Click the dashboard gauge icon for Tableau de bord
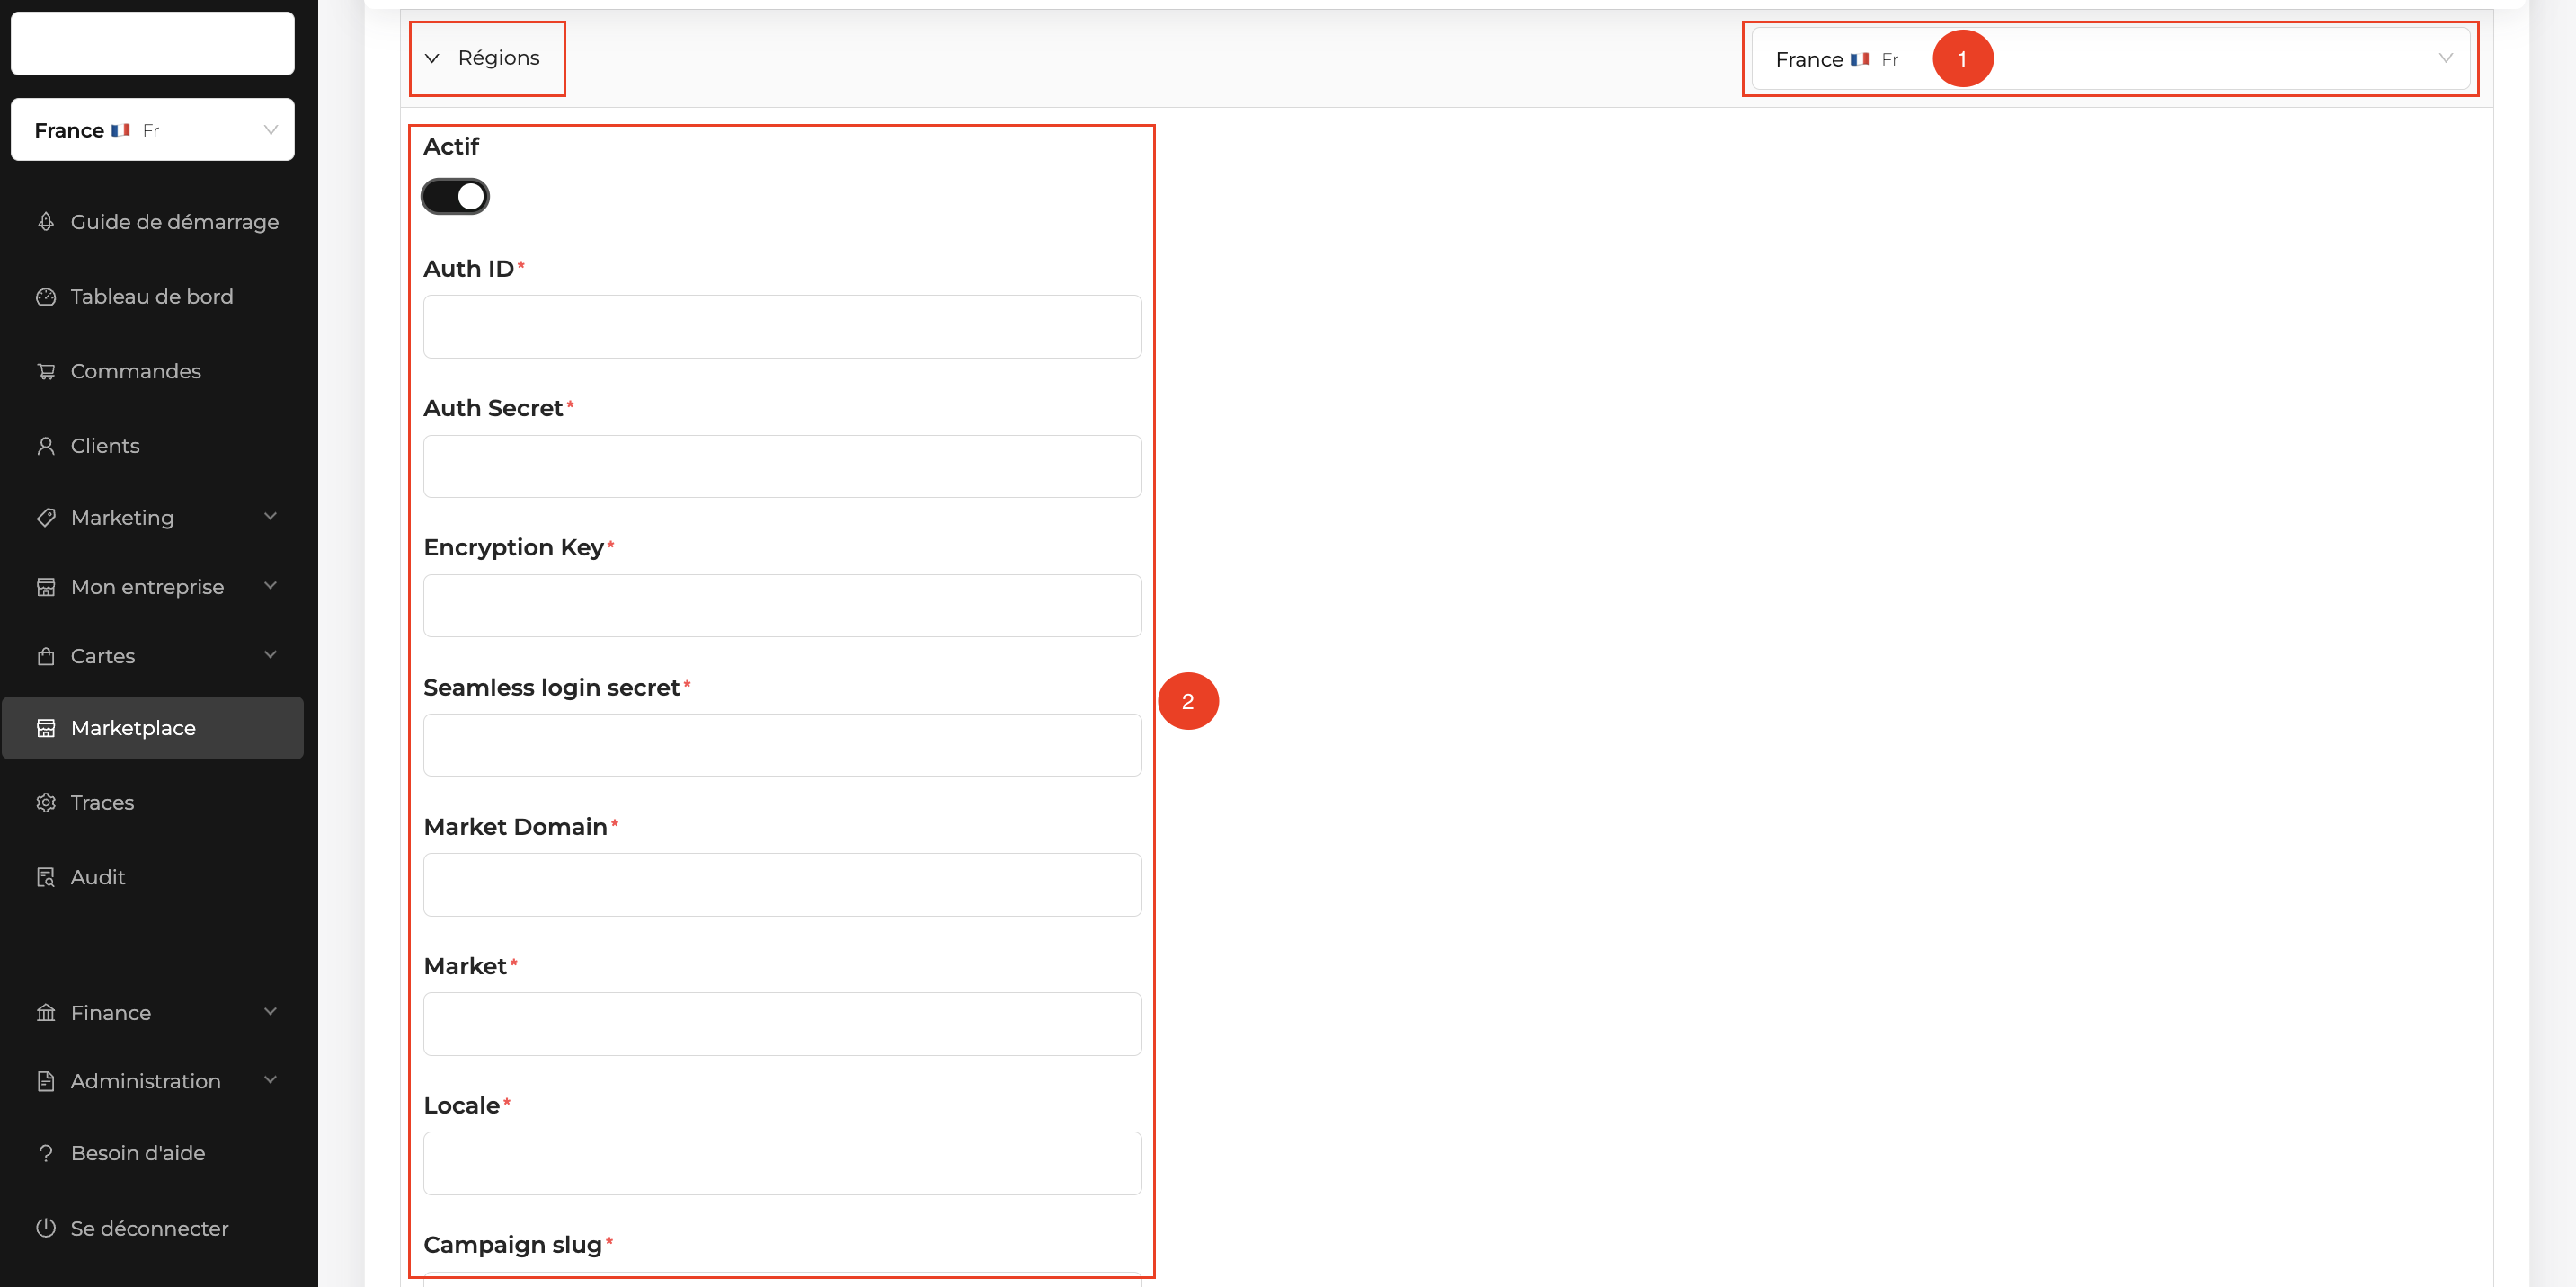The image size is (2576, 1287). click(x=46, y=297)
